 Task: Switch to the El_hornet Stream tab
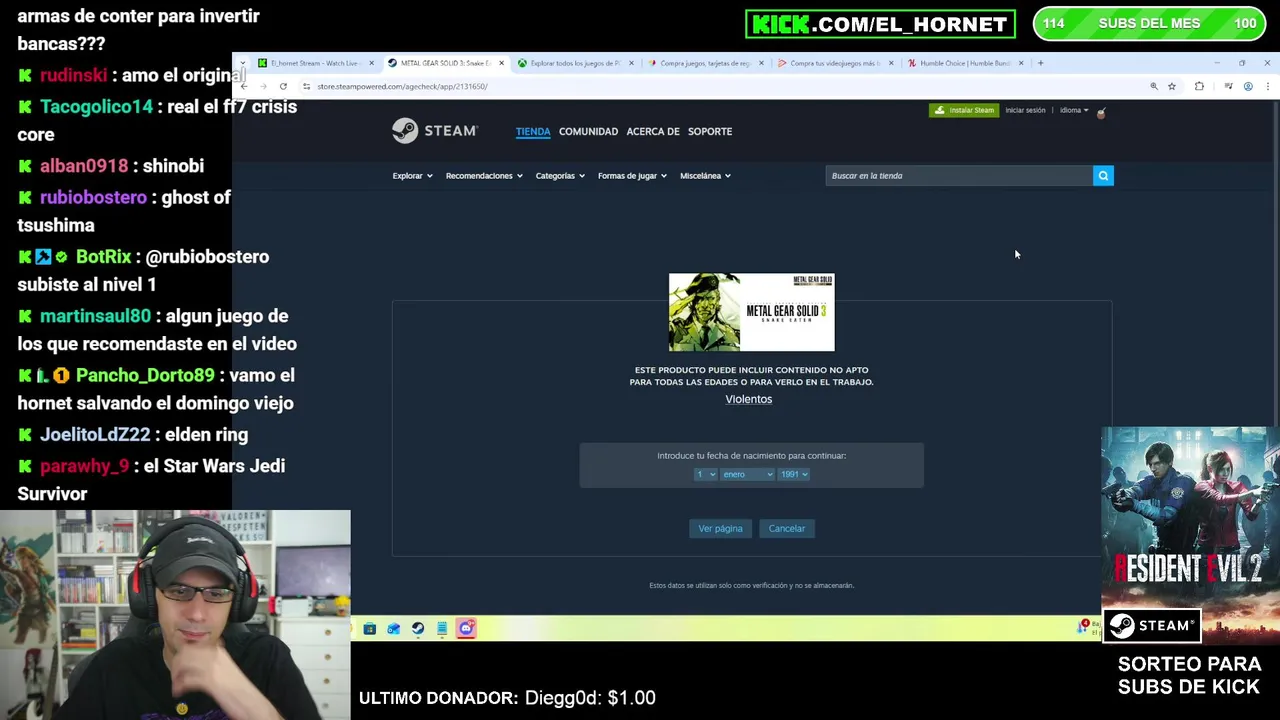point(314,63)
